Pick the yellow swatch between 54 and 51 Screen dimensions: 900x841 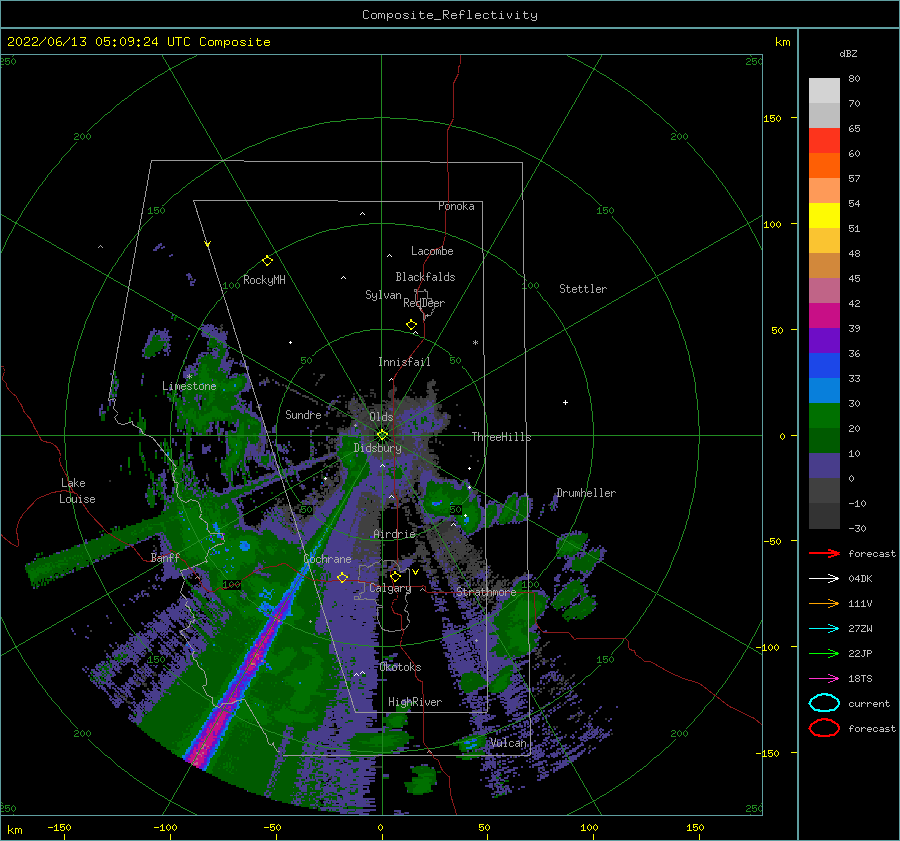click(x=824, y=215)
